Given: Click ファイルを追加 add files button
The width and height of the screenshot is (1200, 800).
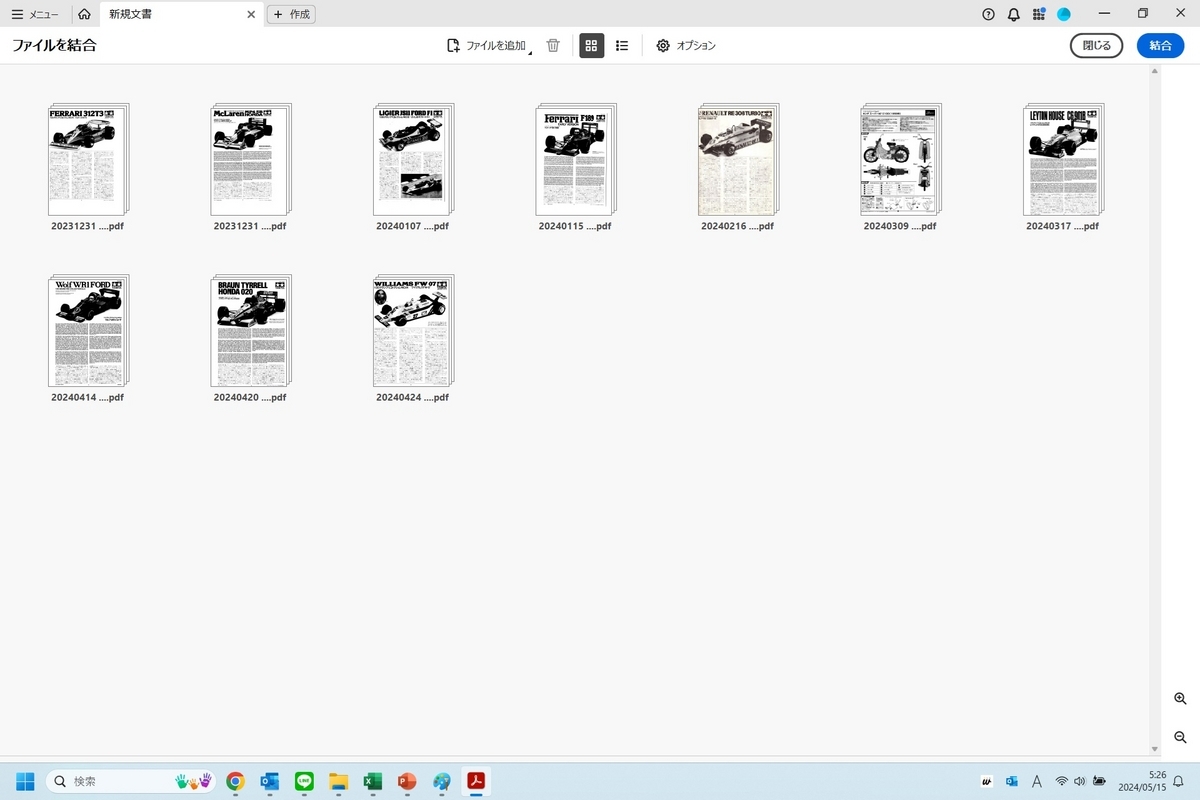Looking at the screenshot, I should click(489, 45).
